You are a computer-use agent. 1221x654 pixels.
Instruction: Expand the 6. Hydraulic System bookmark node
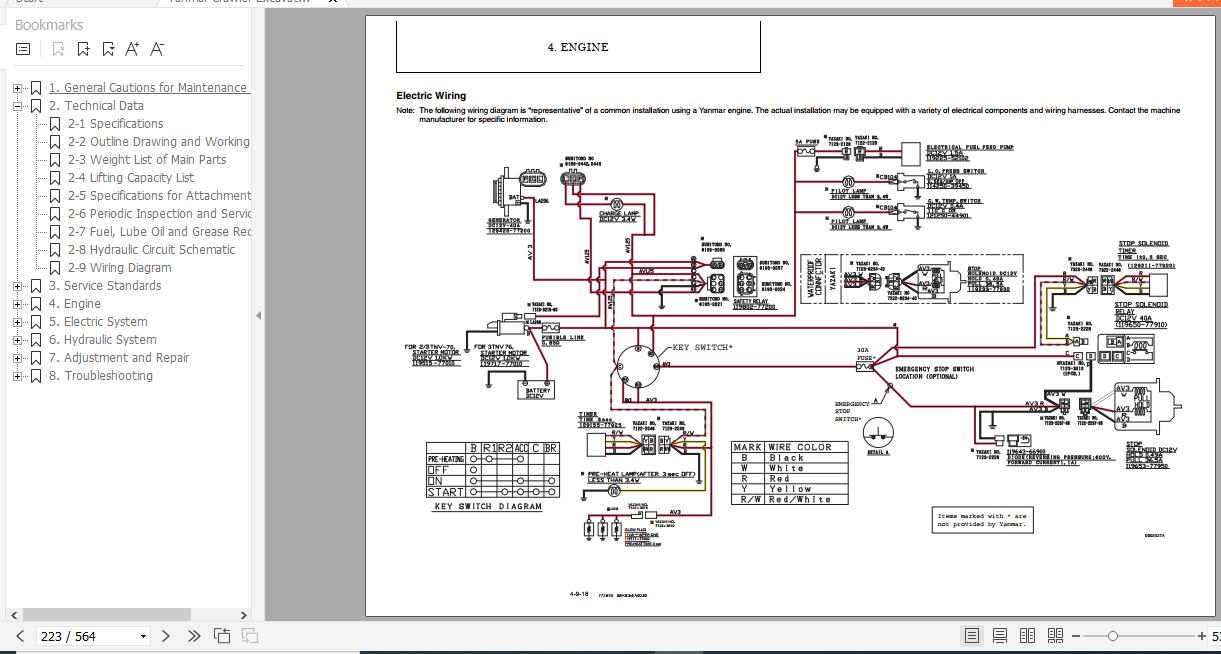point(17,340)
